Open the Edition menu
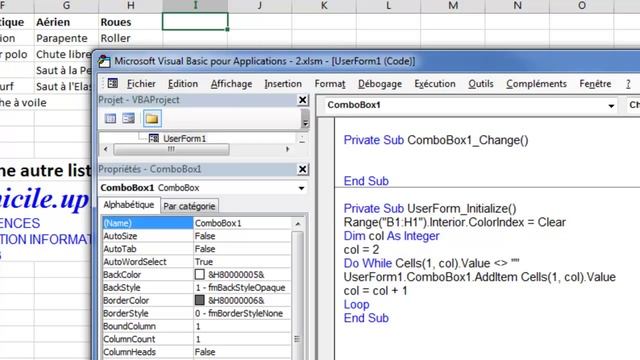Screen dimensions: 640x360 (183, 84)
